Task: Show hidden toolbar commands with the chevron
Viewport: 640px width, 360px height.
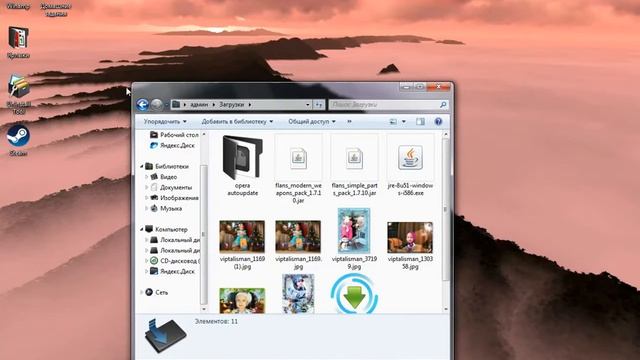Action: point(349,121)
